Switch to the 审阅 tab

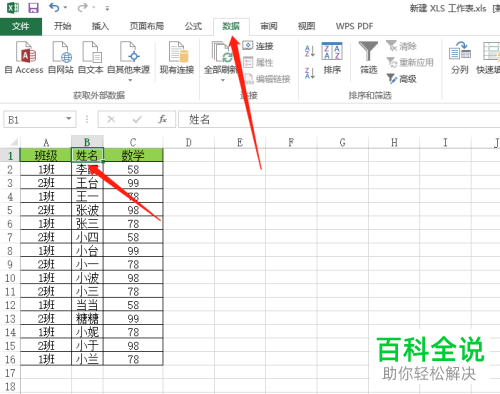tap(269, 26)
